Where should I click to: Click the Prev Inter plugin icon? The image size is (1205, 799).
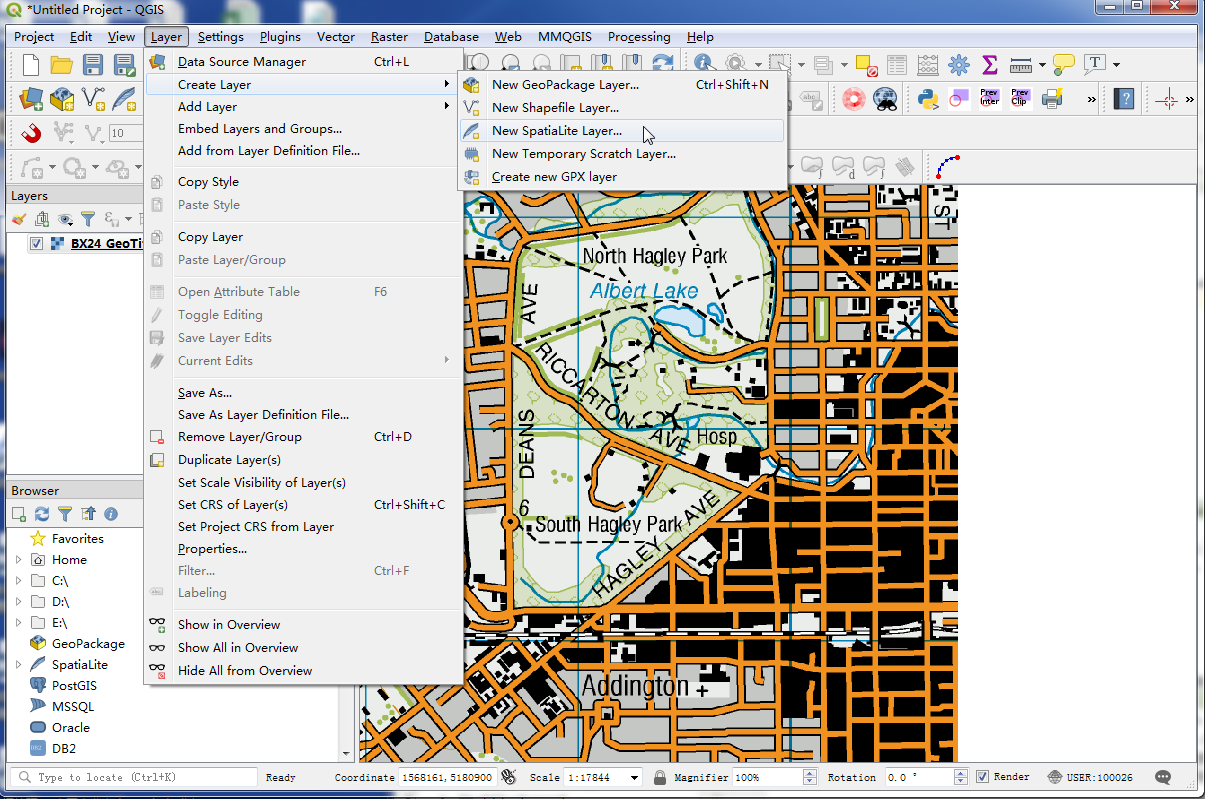point(989,99)
